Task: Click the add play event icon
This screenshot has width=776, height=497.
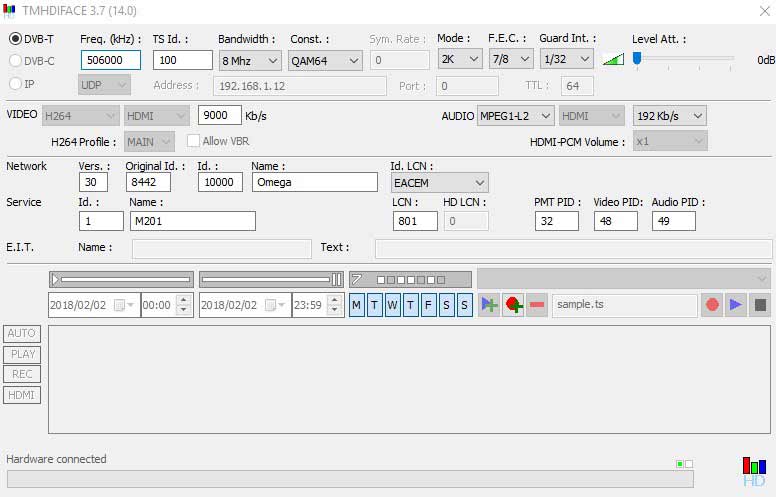Action: pyautogui.click(x=490, y=305)
